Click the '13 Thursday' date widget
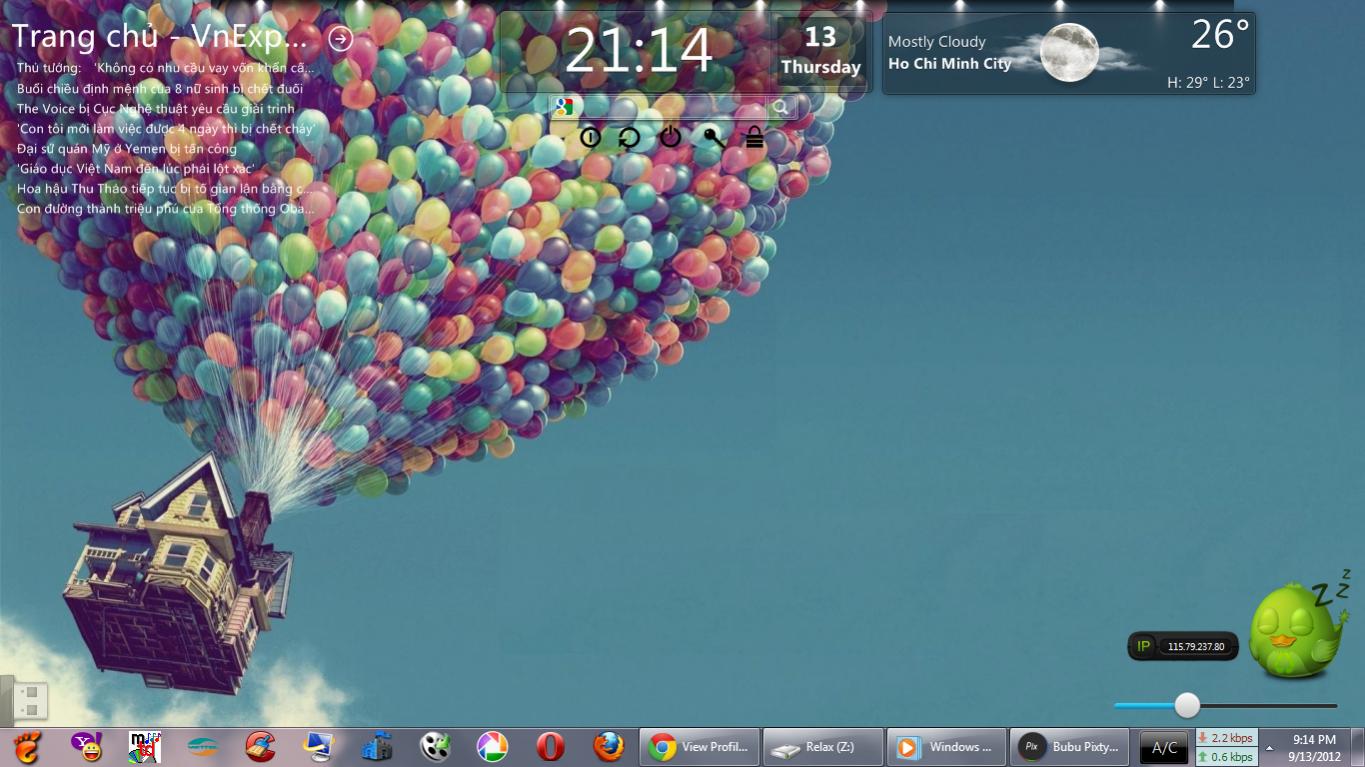This screenshot has width=1365, height=767. click(821, 50)
